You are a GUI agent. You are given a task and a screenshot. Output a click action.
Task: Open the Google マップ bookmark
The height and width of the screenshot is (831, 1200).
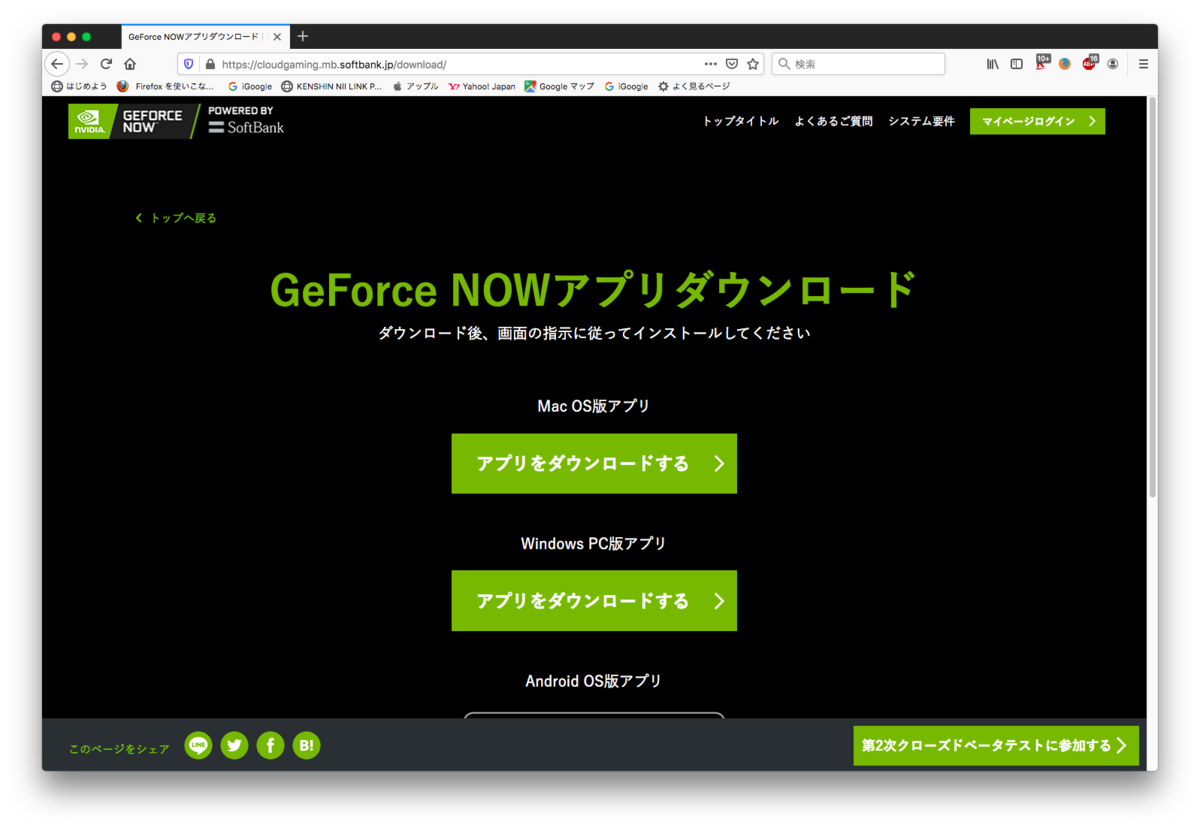click(x=559, y=87)
